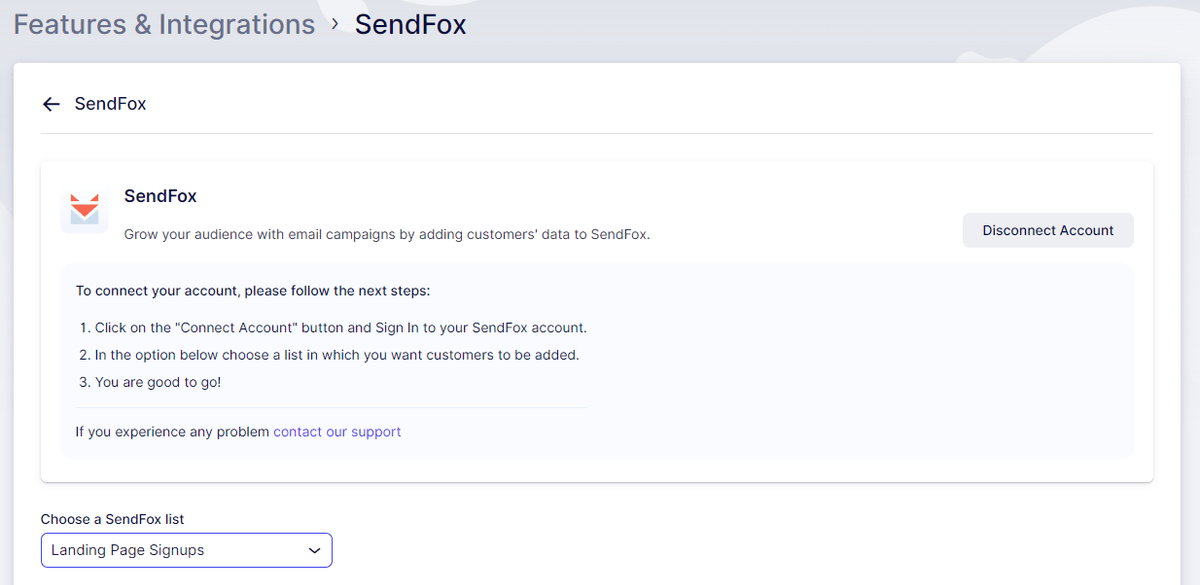Viewport: 1200px width, 585px height.
Task: Select SendFox in the breadcrumb
Action: (410, 23)
